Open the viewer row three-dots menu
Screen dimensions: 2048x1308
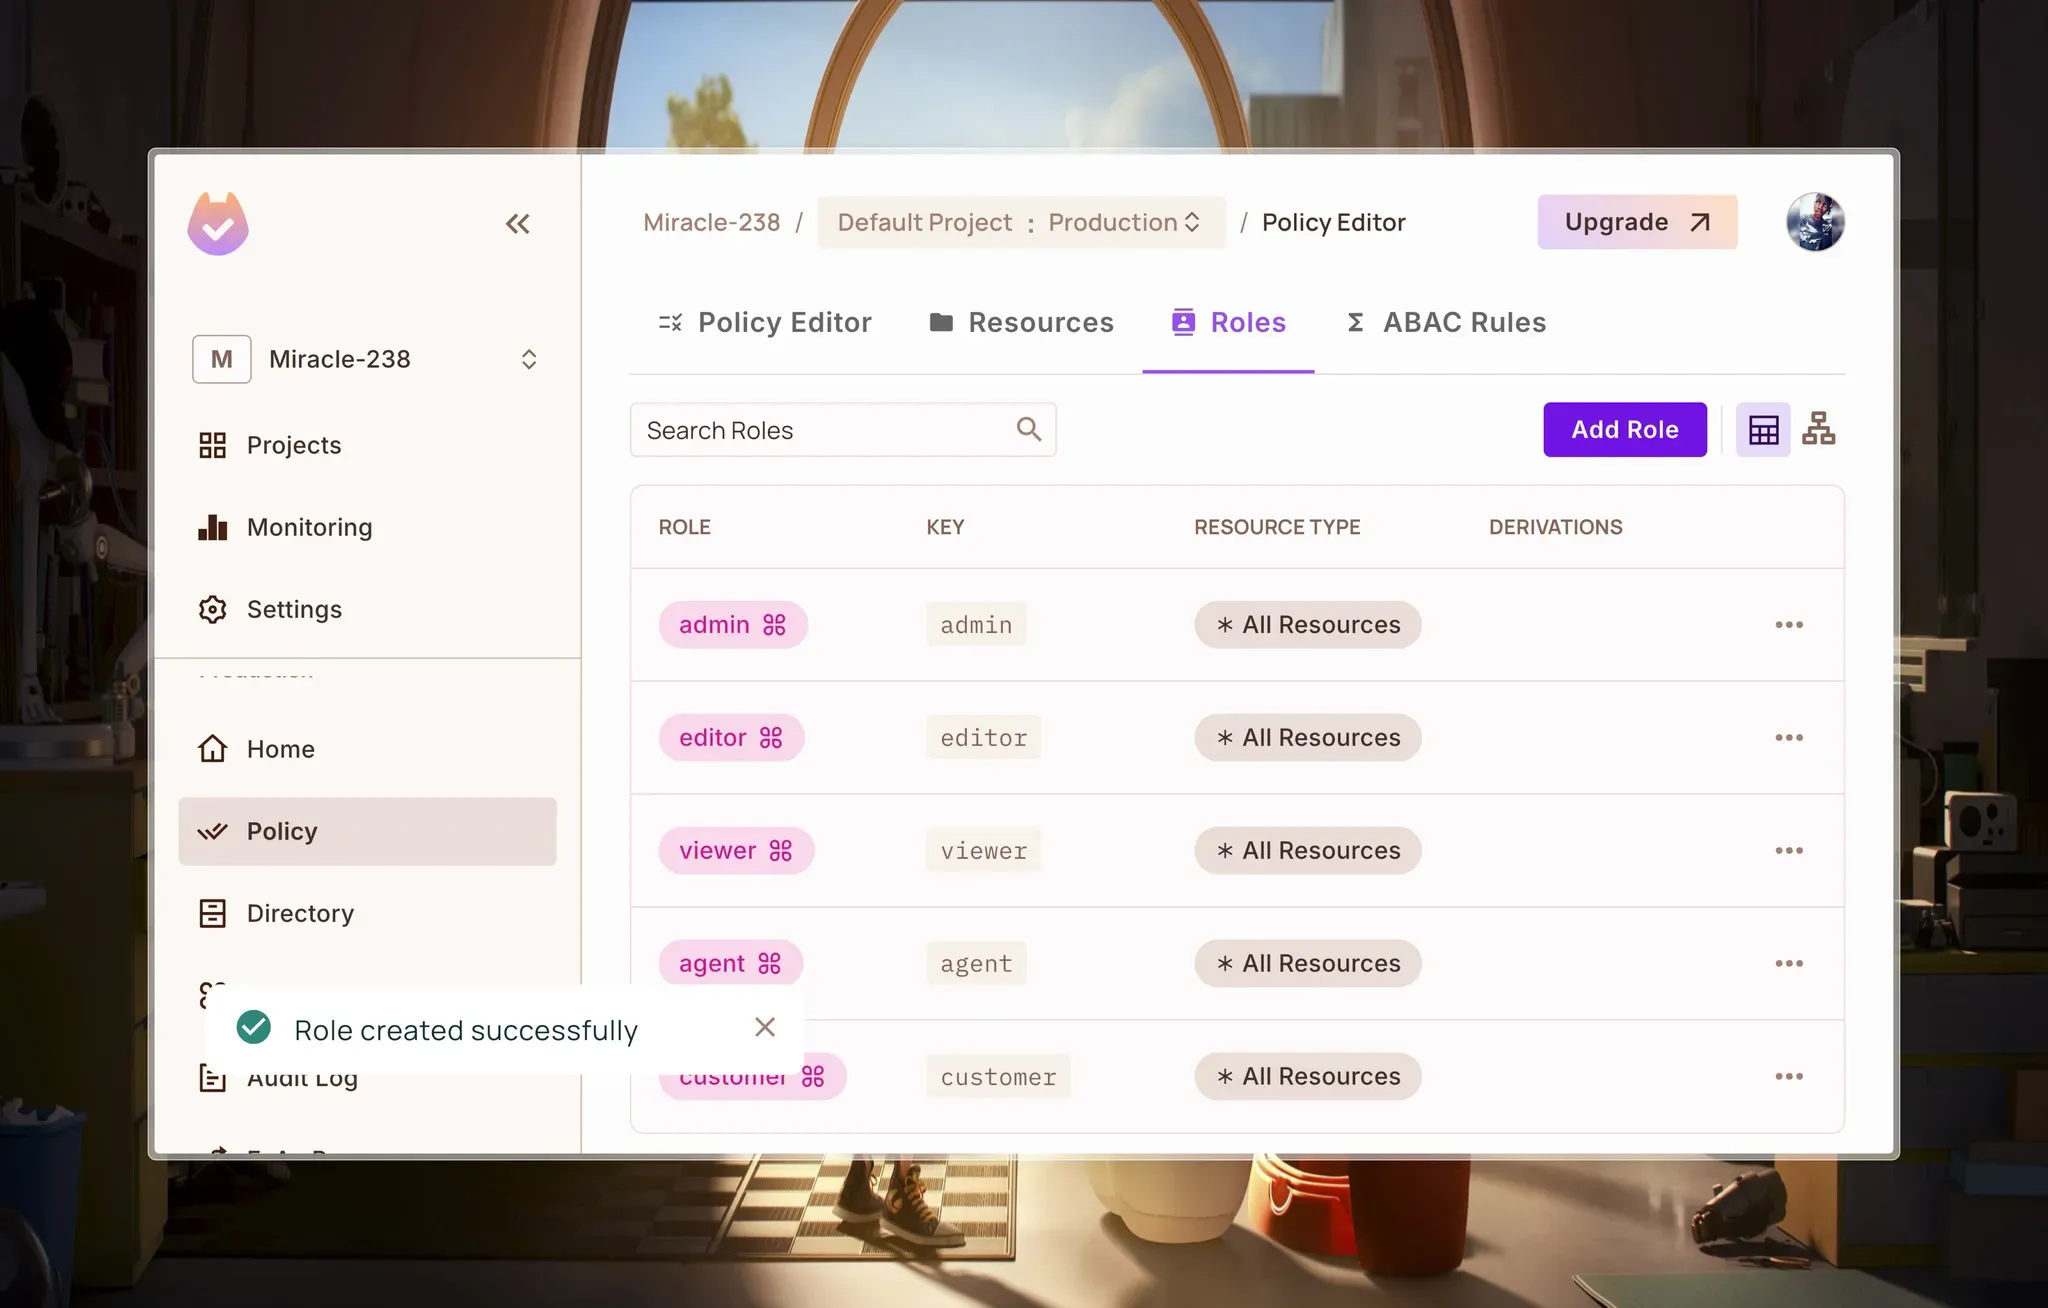coord(1788,851)
